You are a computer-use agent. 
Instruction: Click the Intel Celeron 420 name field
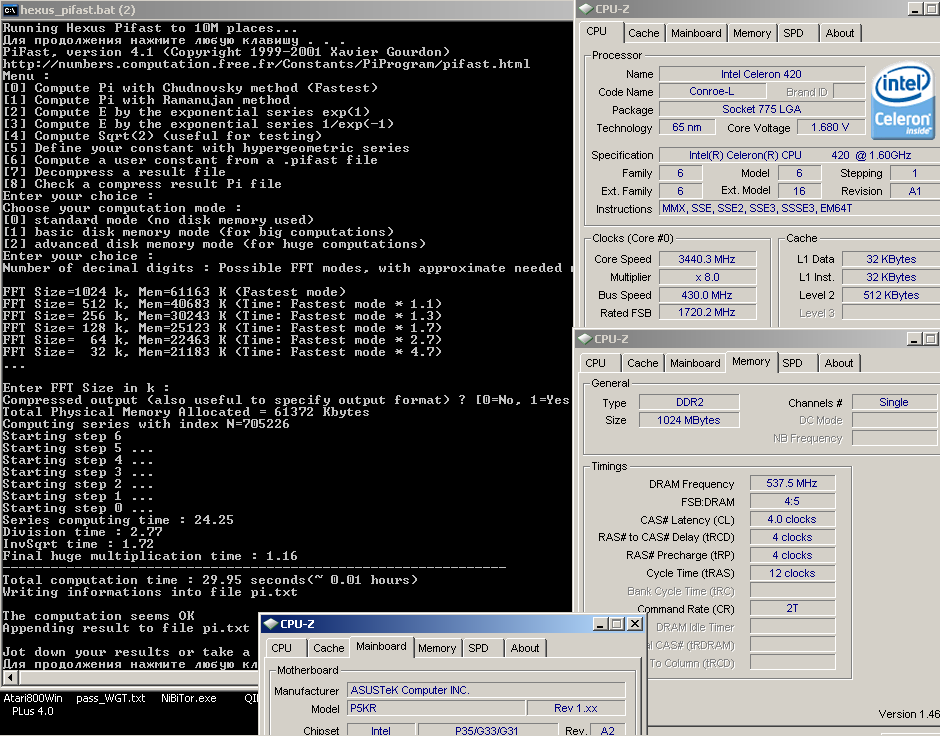pyautogui.click(x=761, y=74)
